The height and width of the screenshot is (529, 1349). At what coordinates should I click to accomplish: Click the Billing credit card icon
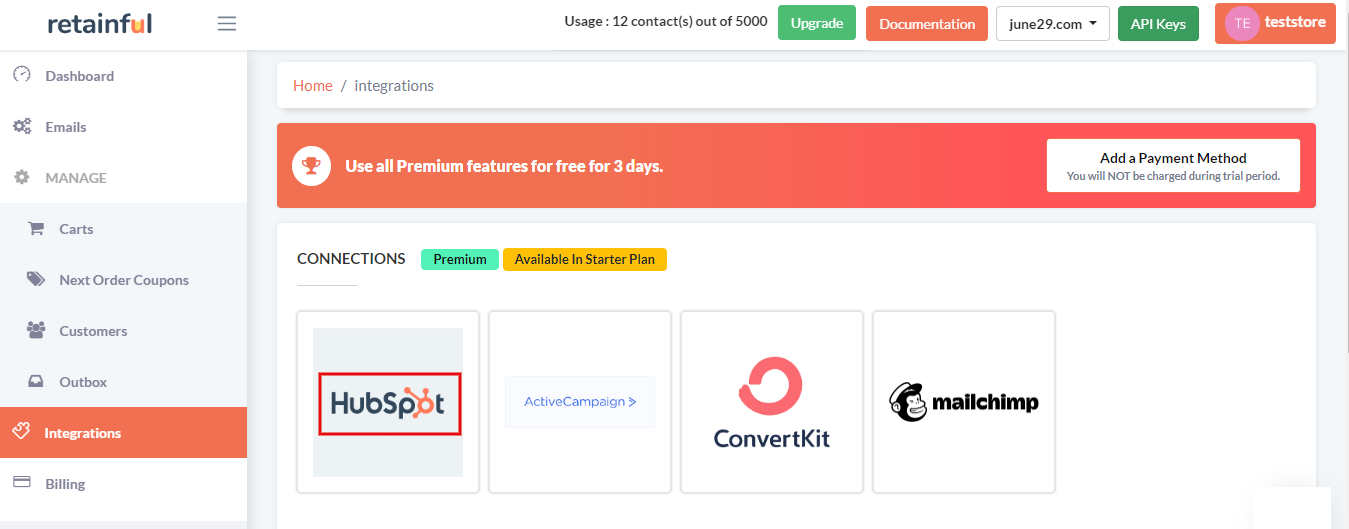pyautogui.click(x=21, y=483)
